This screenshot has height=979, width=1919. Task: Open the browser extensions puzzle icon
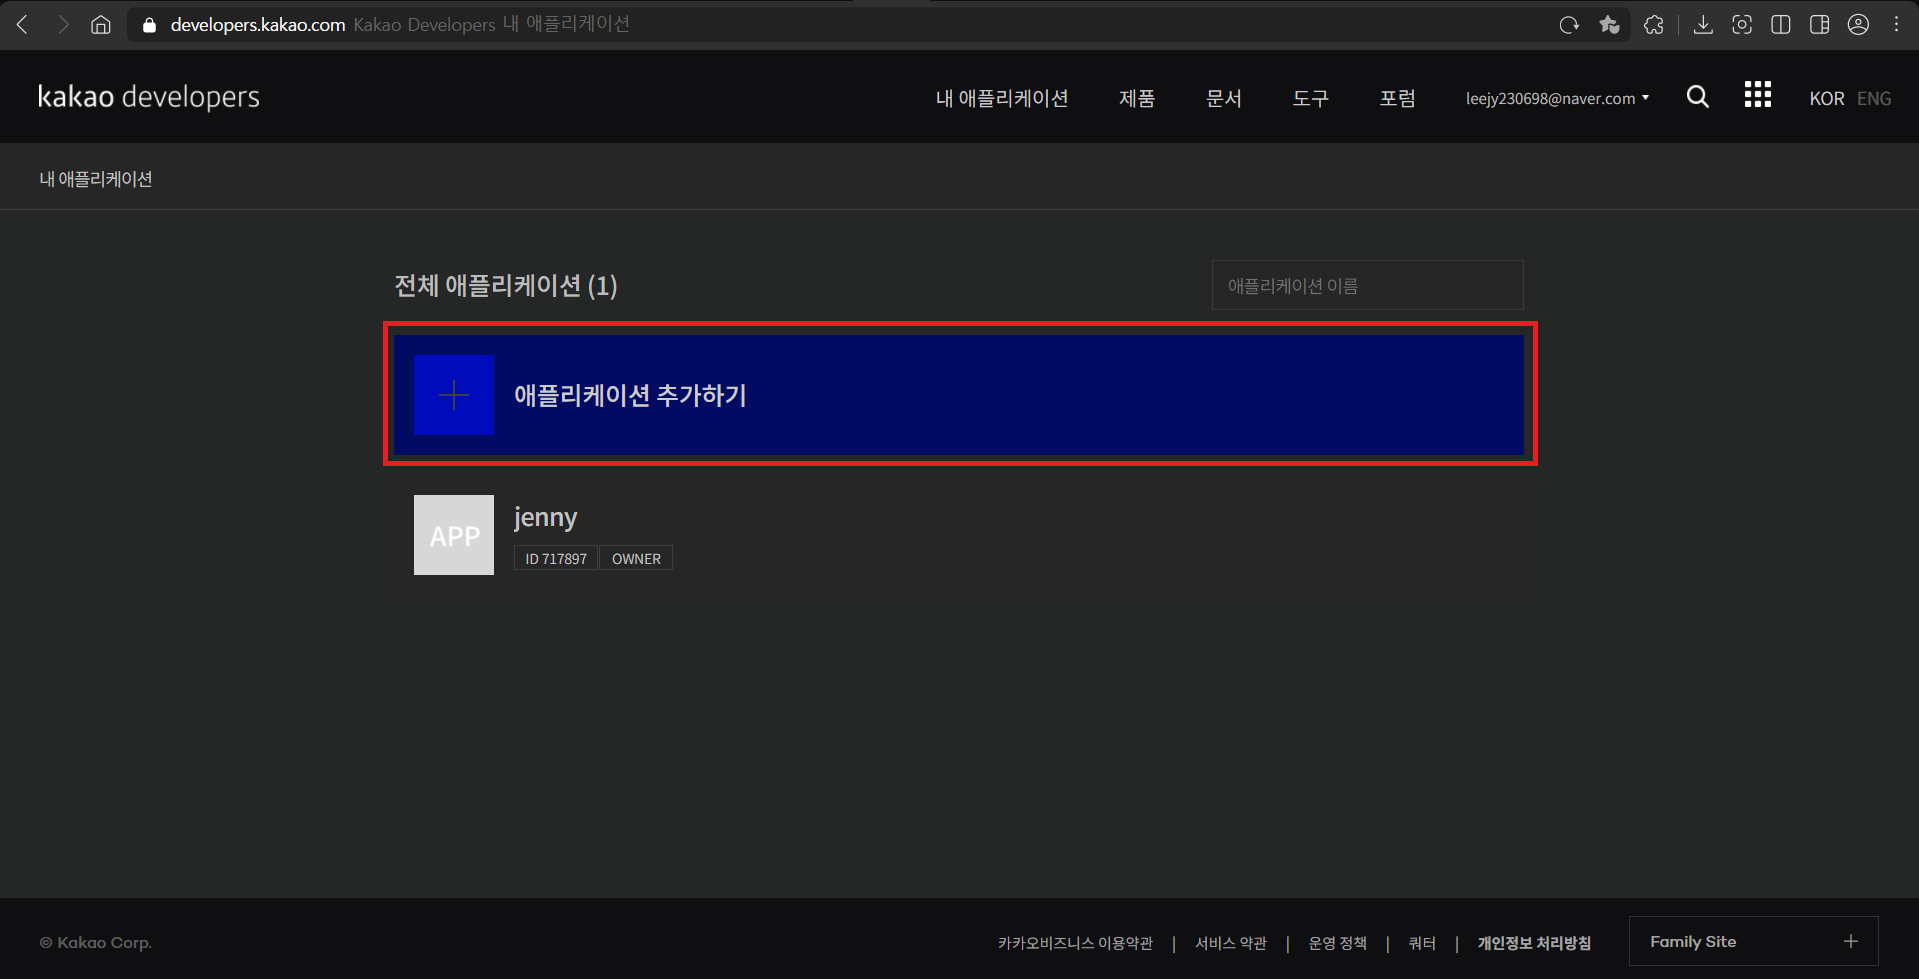(x=1654, y=25)
